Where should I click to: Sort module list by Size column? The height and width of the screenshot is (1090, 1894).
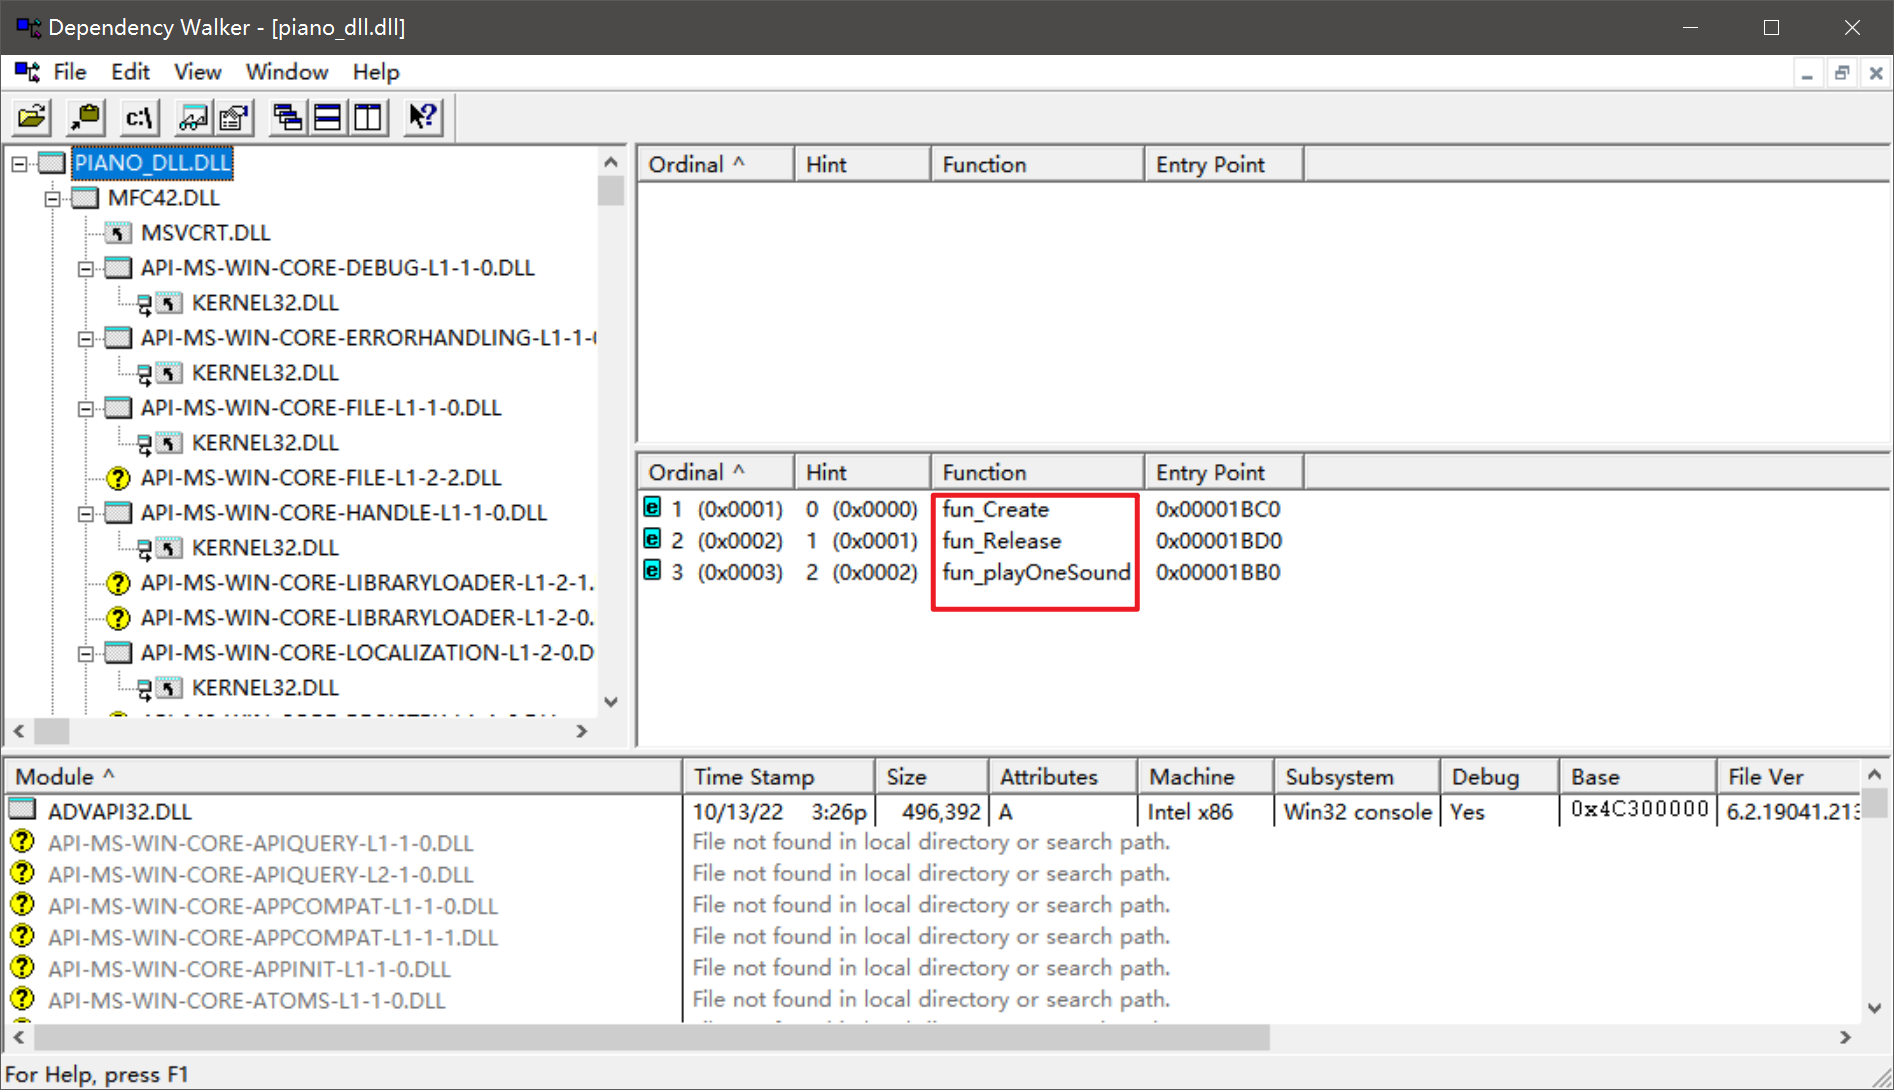[933, 777]
